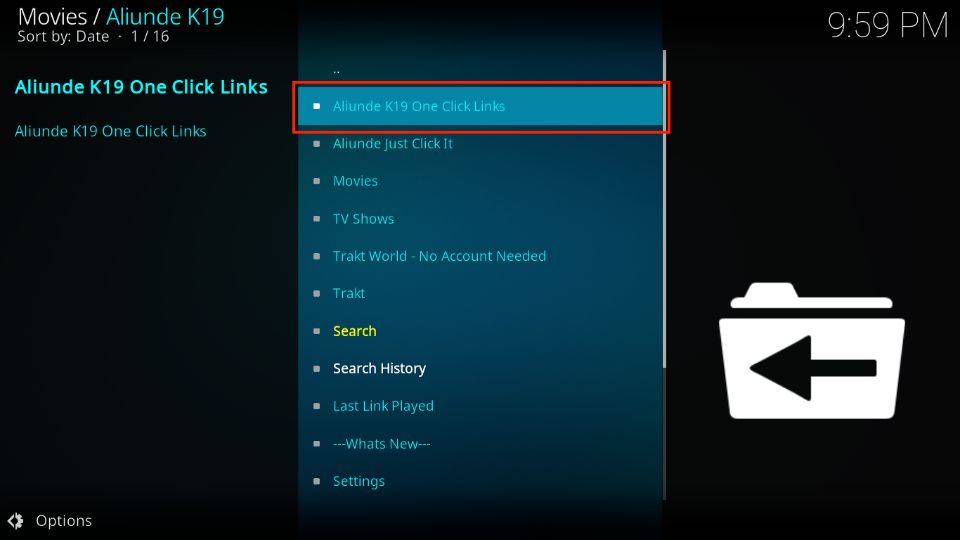960x540 pixels.
Task: Click the bullet icon beside TV Shows
Action: (x=317, y=219)
